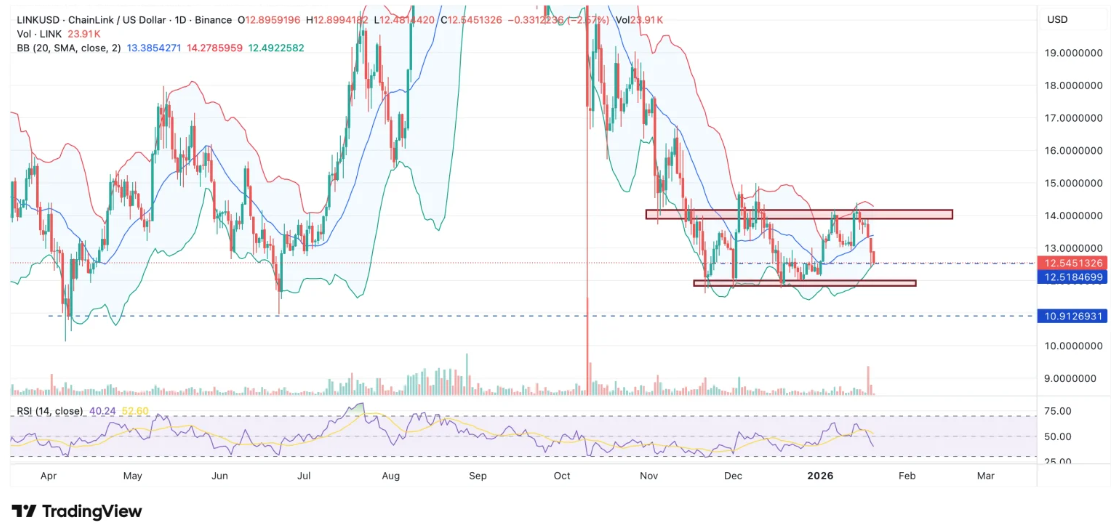The image size is (1115, 532).
Task: Select the upper red resistance rectangle near 14.00
Action: [x=798, y=214]
